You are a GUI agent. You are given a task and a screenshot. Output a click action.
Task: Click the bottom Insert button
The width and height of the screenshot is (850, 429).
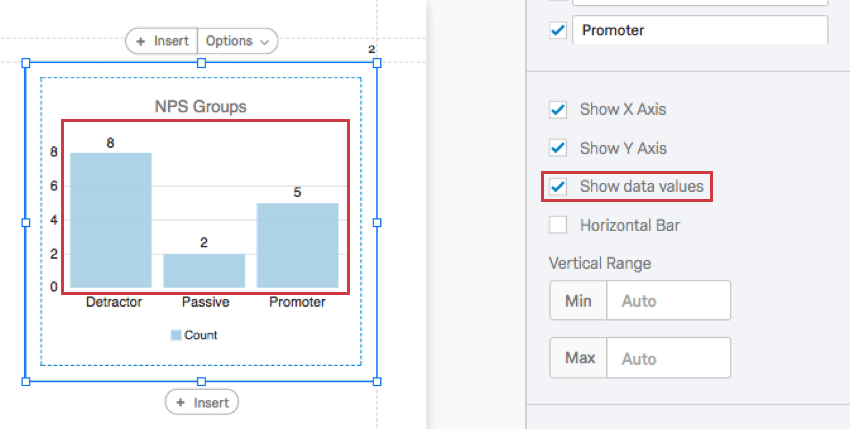pyautogui.click(x=202, y=402)
